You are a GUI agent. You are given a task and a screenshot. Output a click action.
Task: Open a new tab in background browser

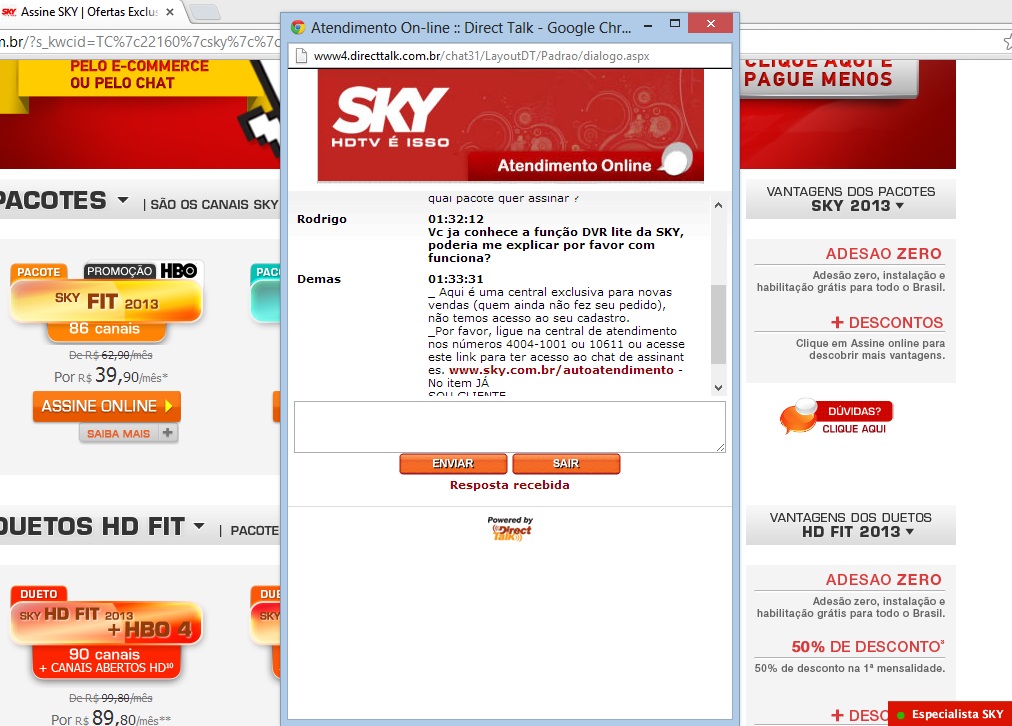tap(204, 12)
